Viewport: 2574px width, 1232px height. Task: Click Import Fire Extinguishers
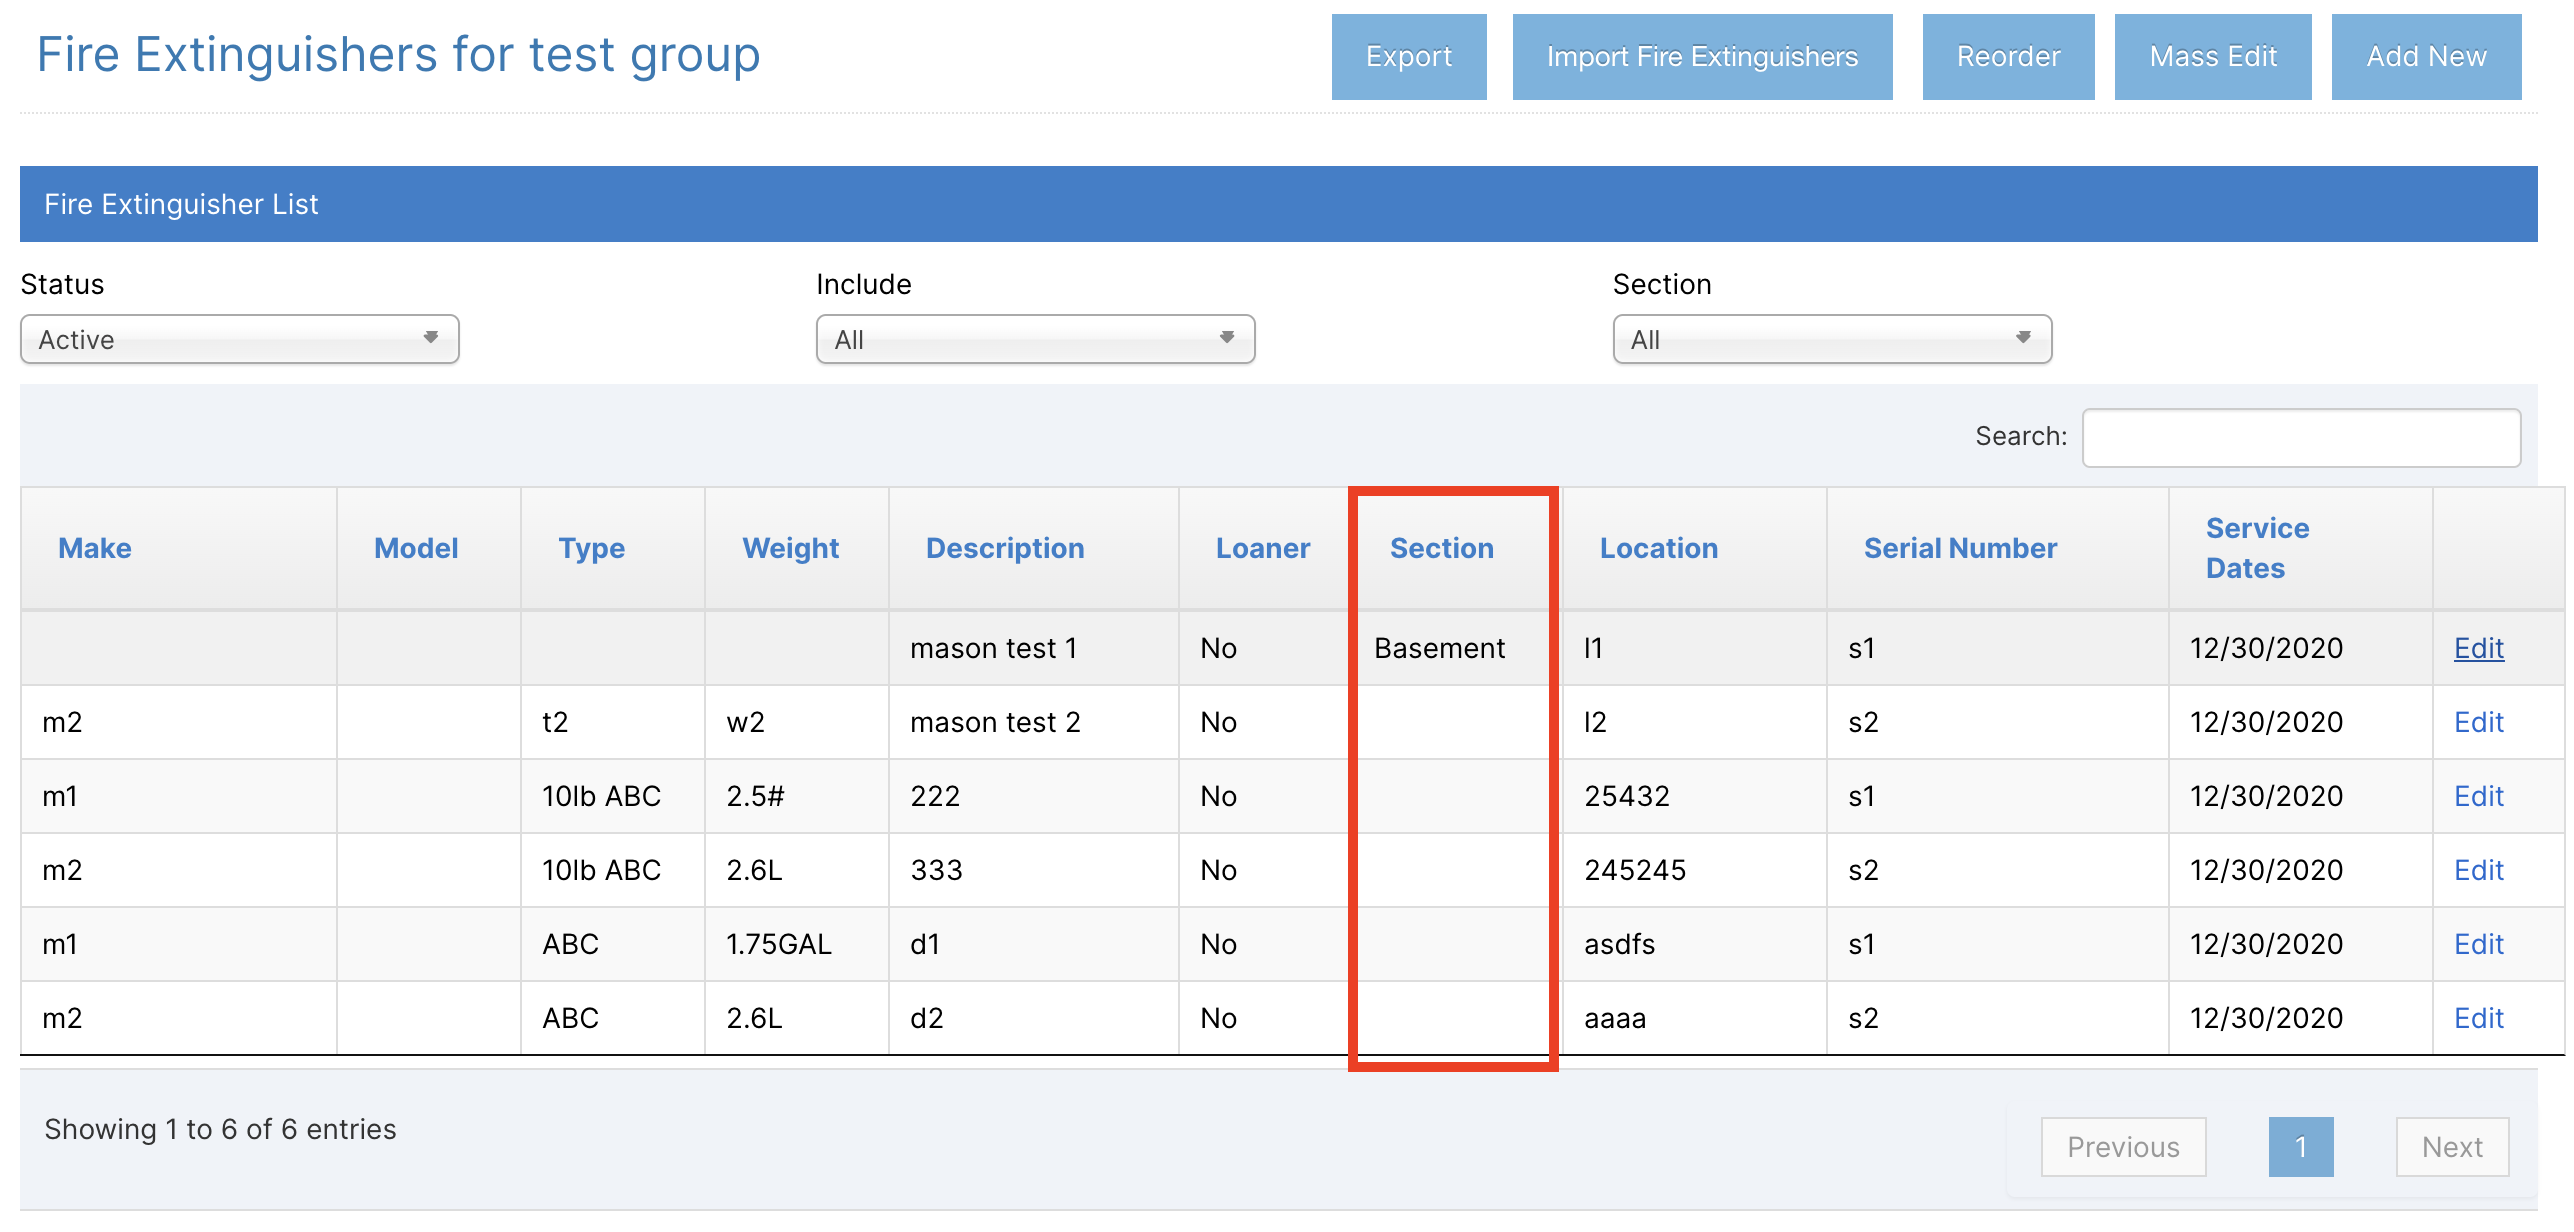1702,57
